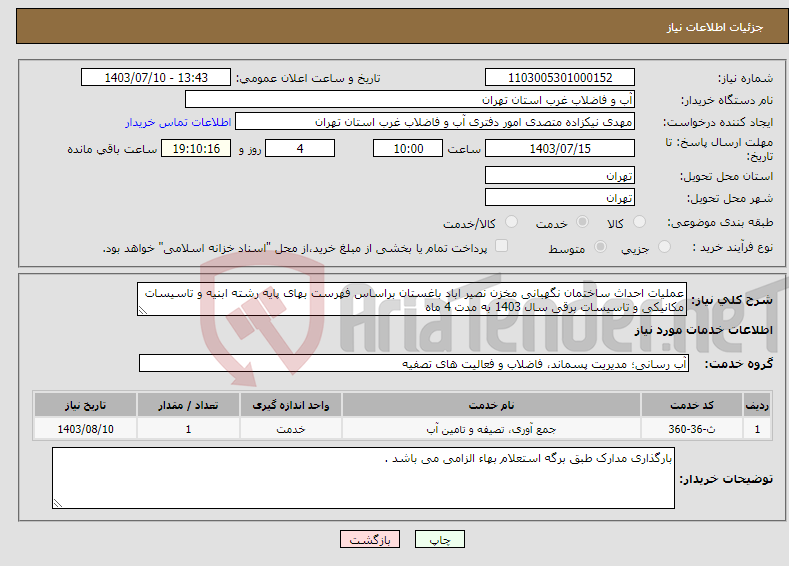Screen dimensions: 789x566
Task: Click the بازگشت back button
Action: [370, 539]
